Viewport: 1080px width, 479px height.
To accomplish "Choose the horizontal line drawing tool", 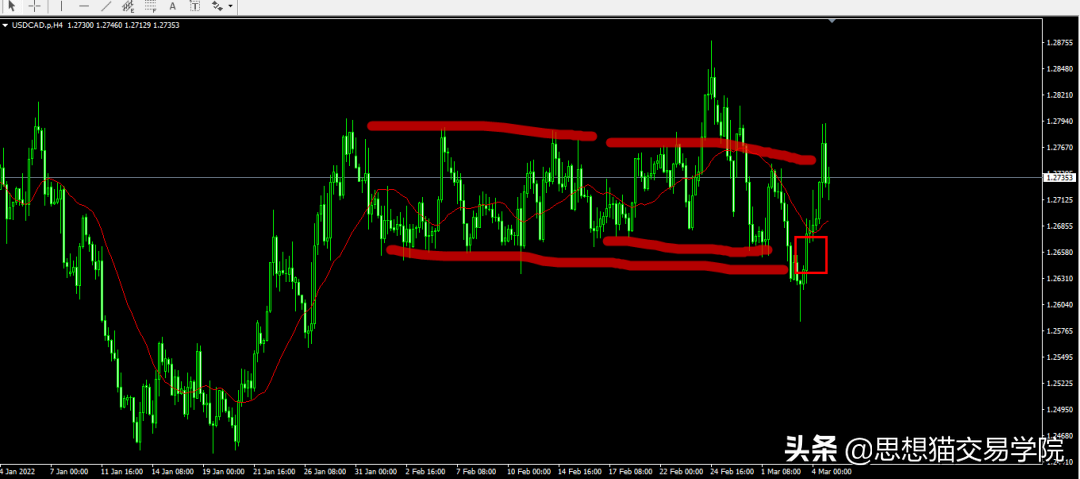I will 83,6.
